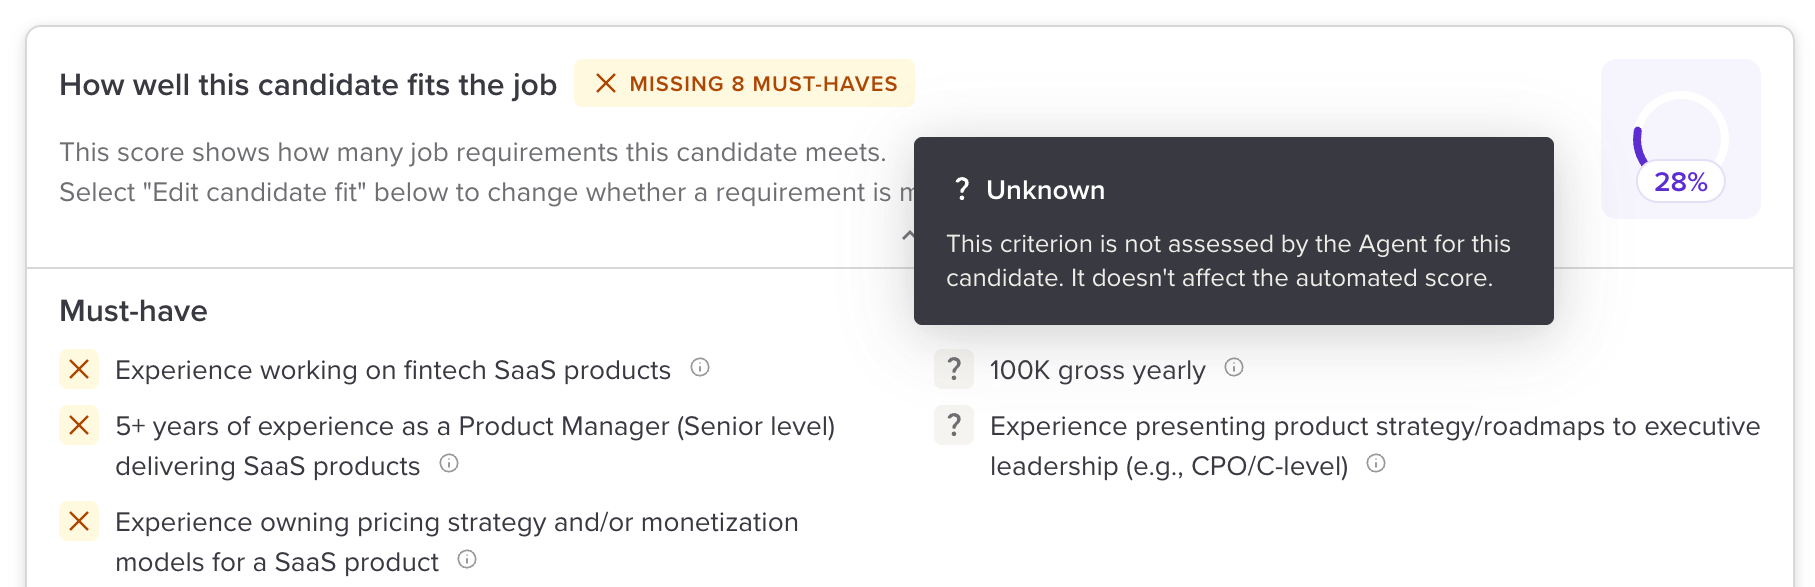Show info for the CPO/C-level leadership requirement
The image size is (1815, 587).
click(x=1376, y=463)
